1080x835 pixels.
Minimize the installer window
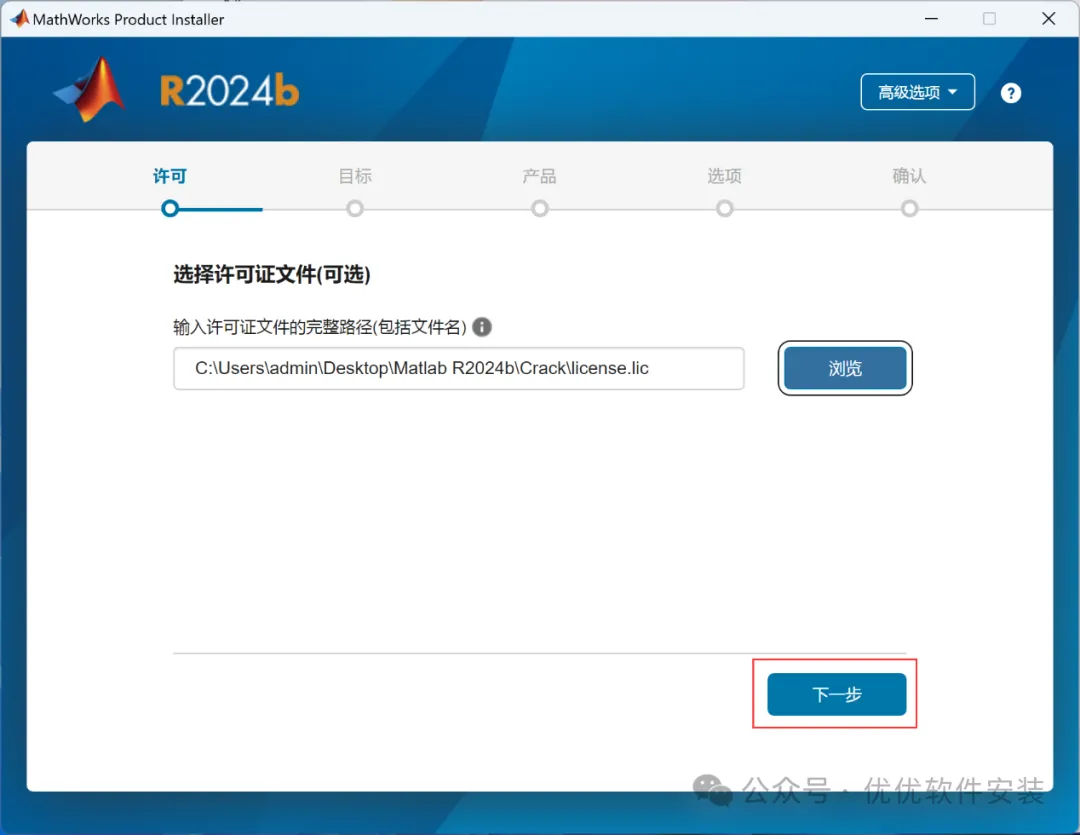[931, 19]
